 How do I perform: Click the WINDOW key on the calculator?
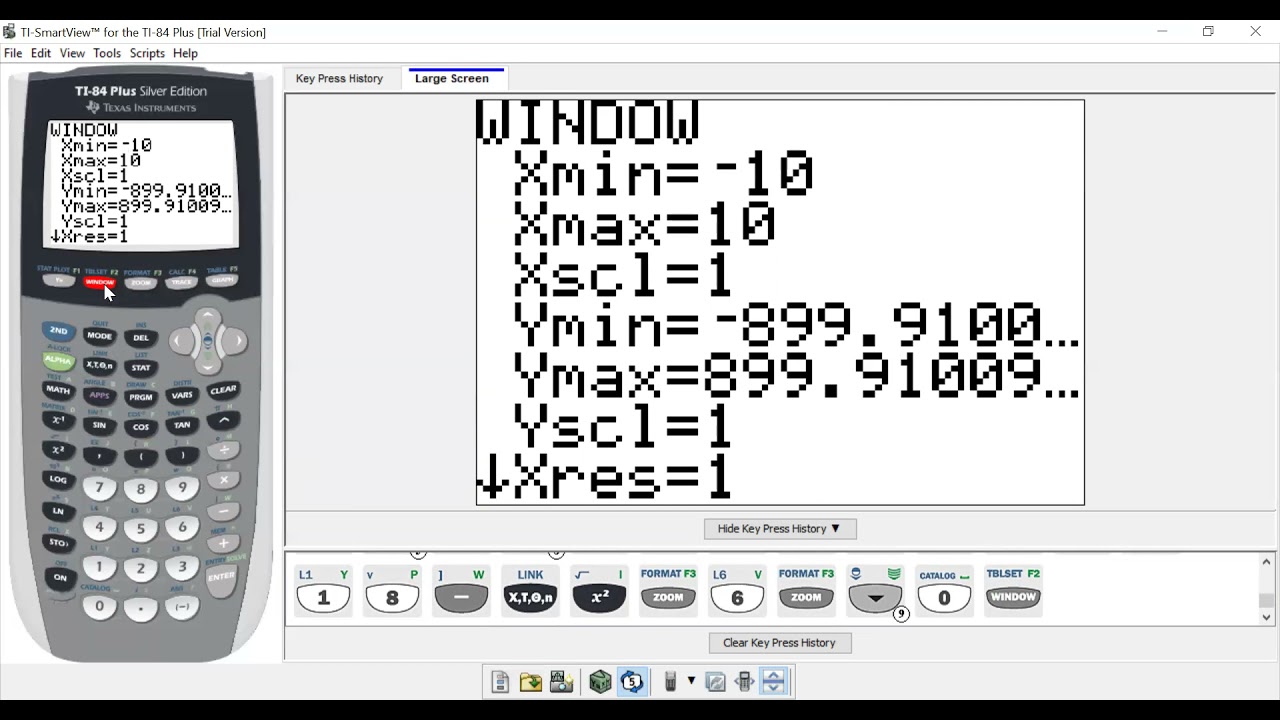point(100,282)
